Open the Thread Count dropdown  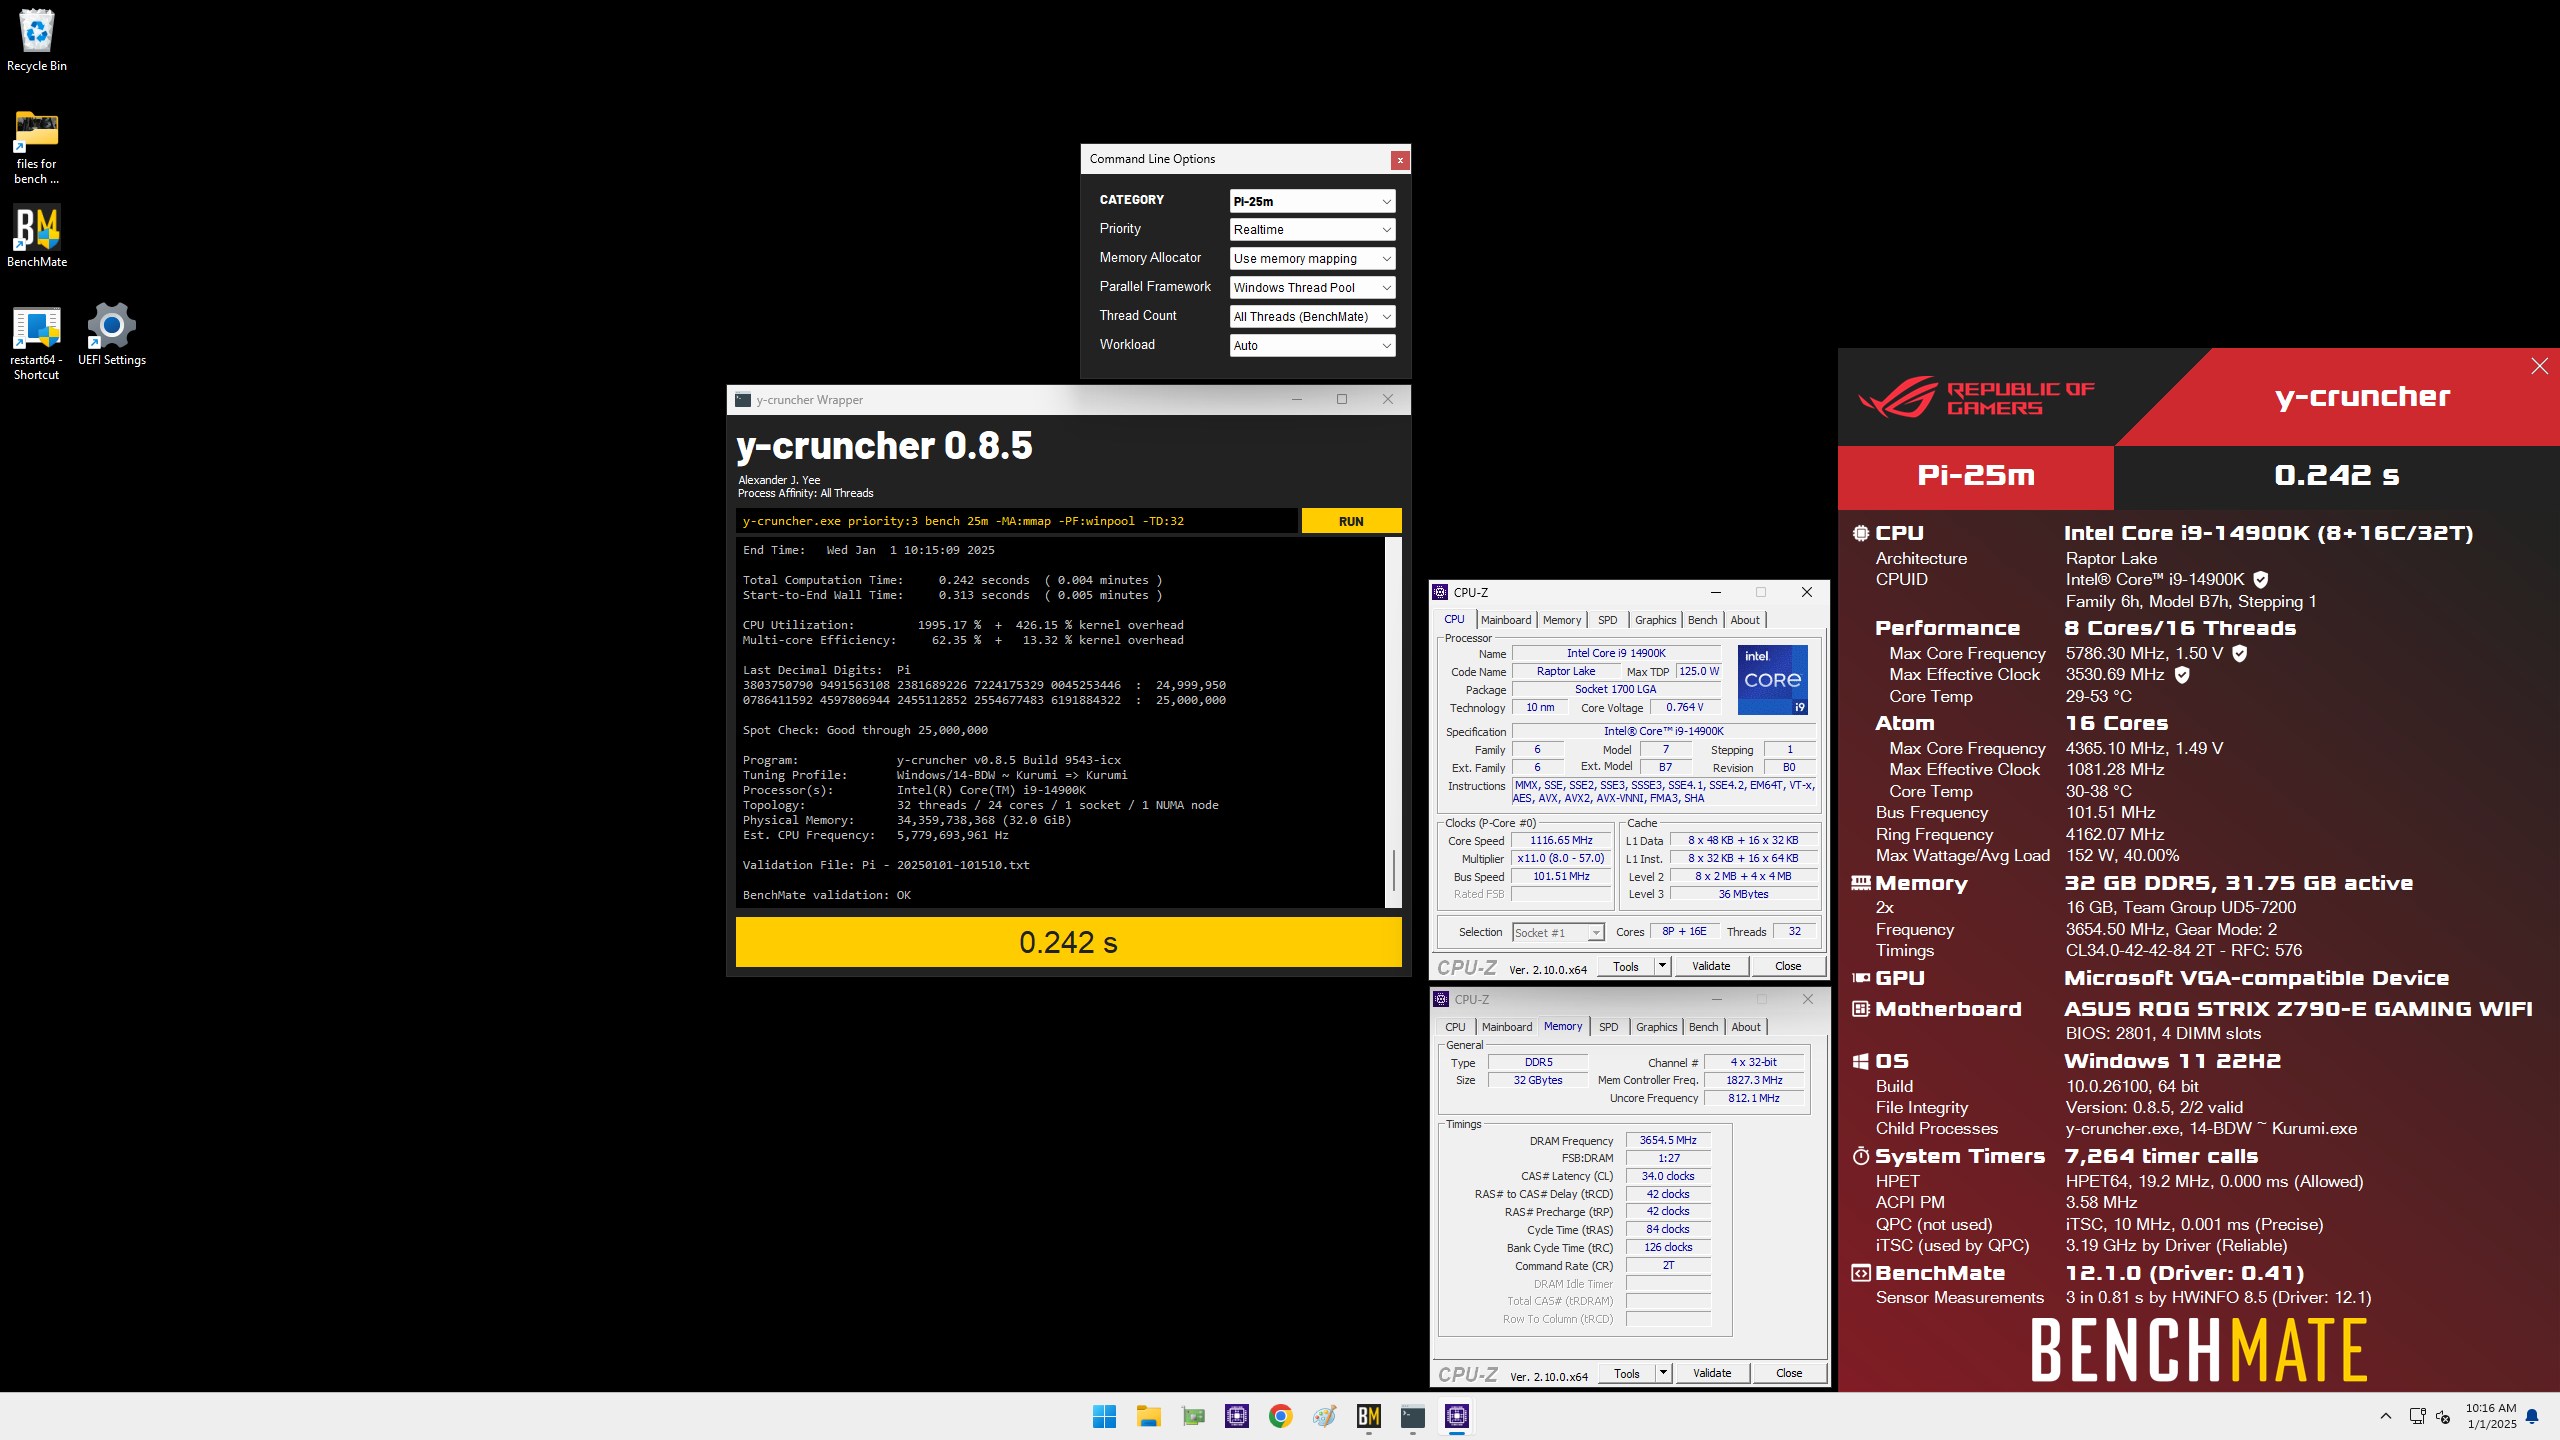tap(1312, 317)
